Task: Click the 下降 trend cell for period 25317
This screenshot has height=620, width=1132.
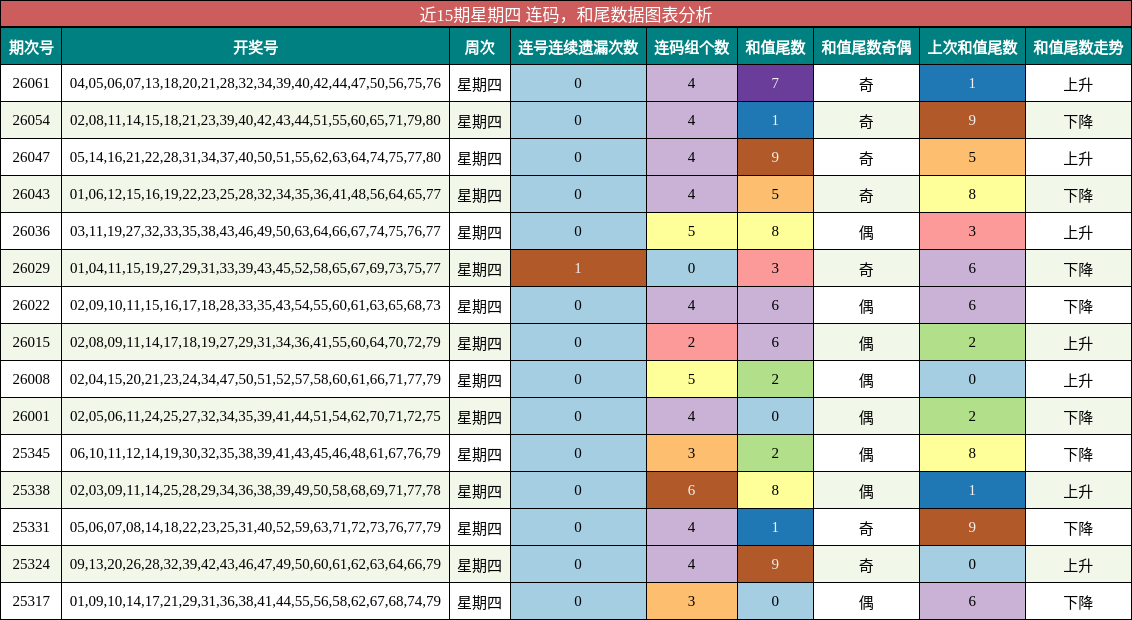Action: point(1078,601)
